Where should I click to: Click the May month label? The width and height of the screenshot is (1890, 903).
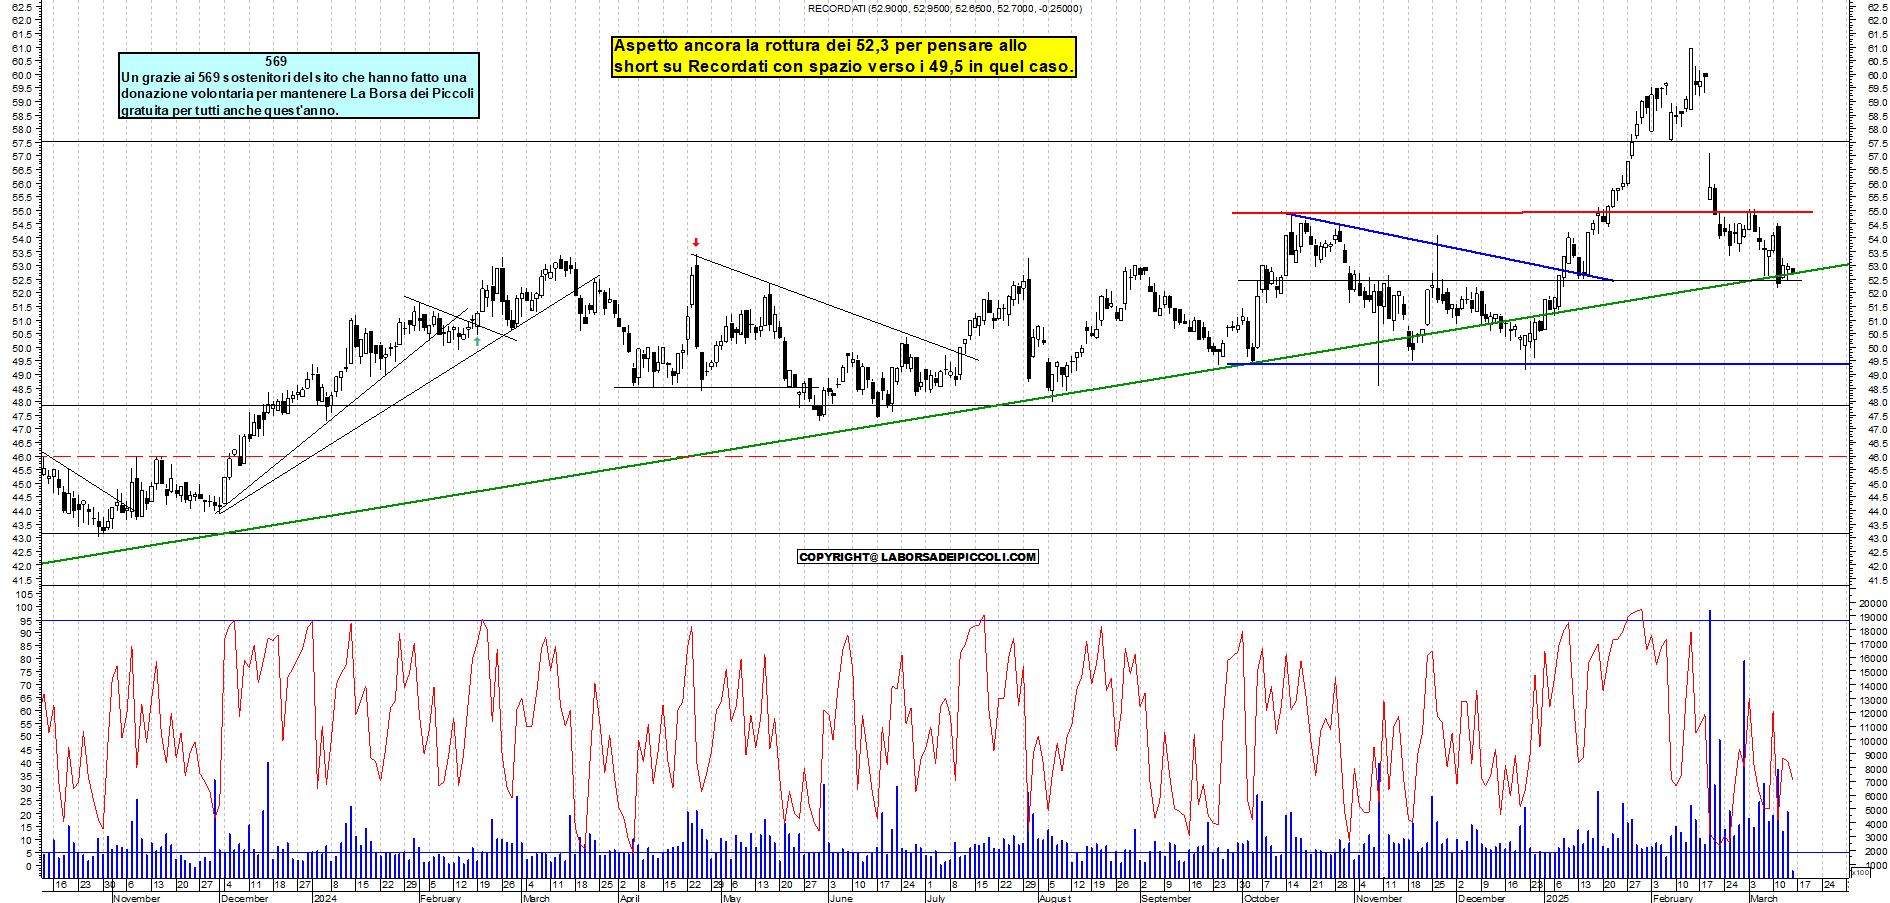pos(732,898)
